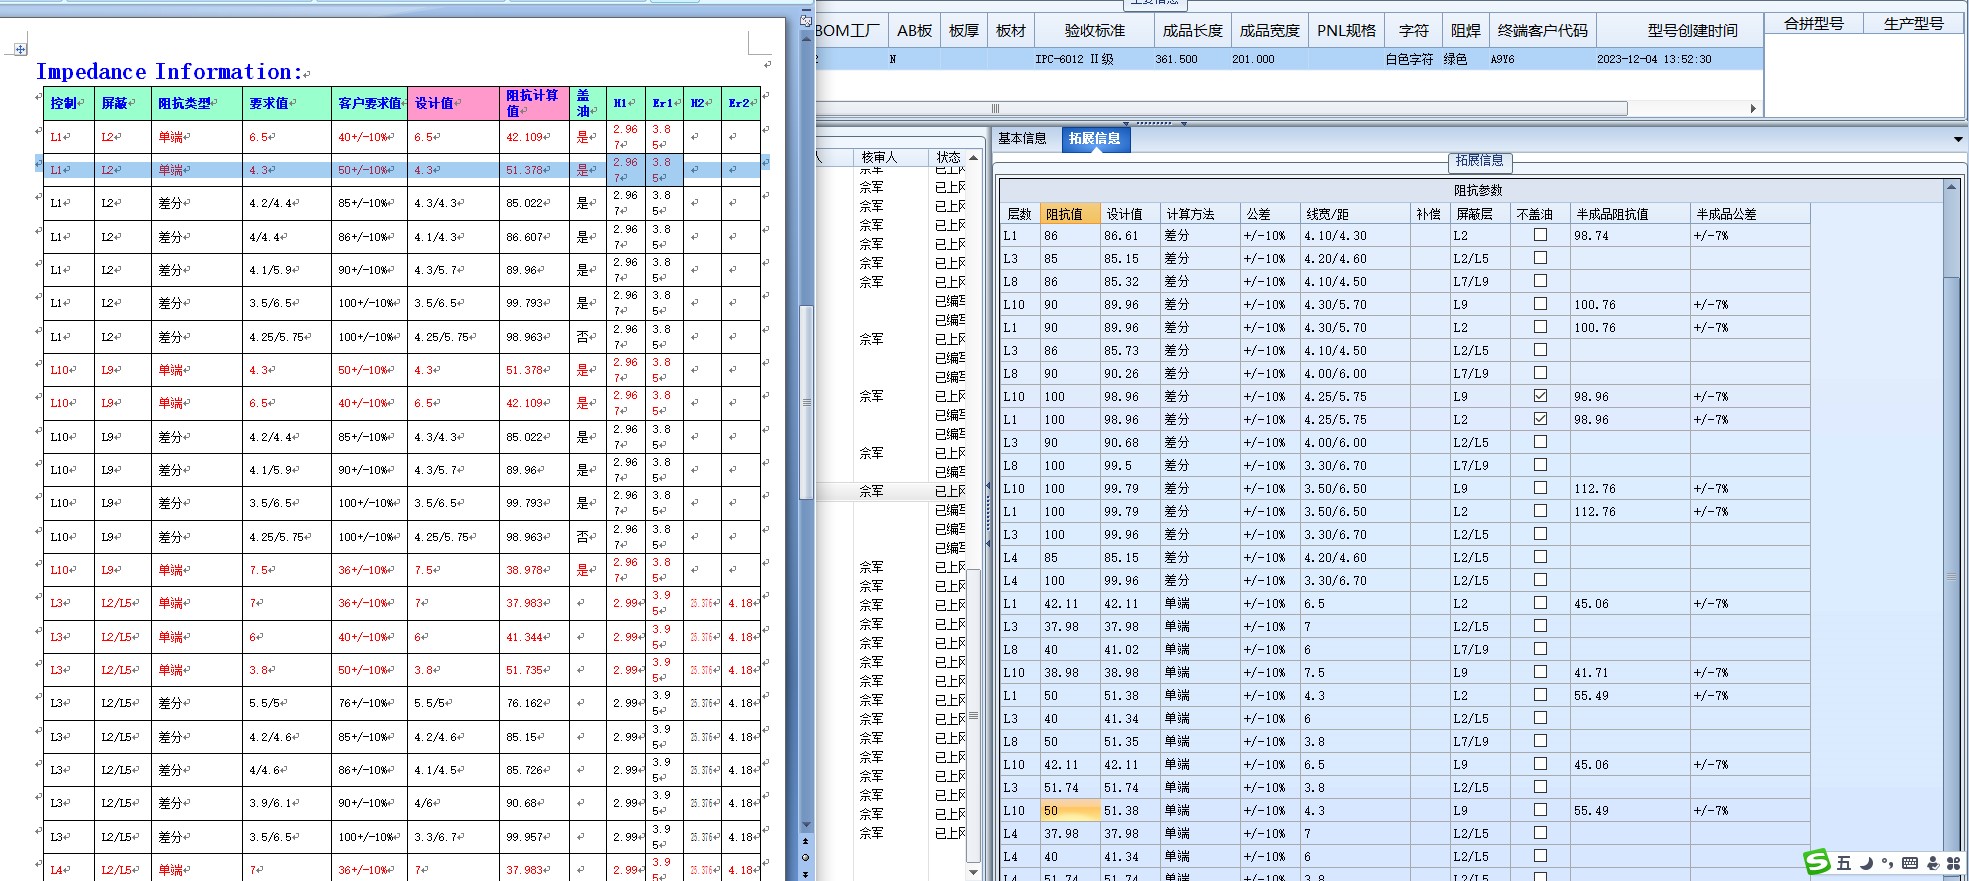1969x881 pixels.
Task: Click the 生产型号 column header
Action: [x=1914, y=24]
